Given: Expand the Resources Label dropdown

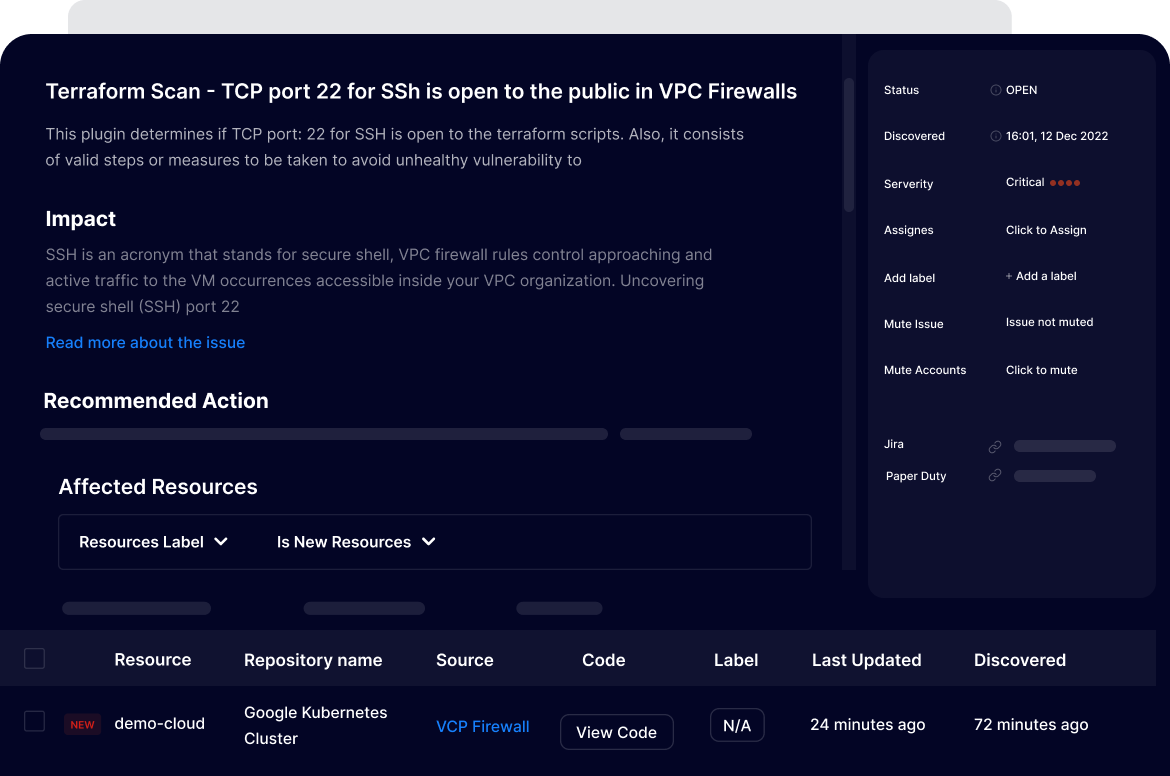Looking at the screenshot, I should tap(154, 542).
